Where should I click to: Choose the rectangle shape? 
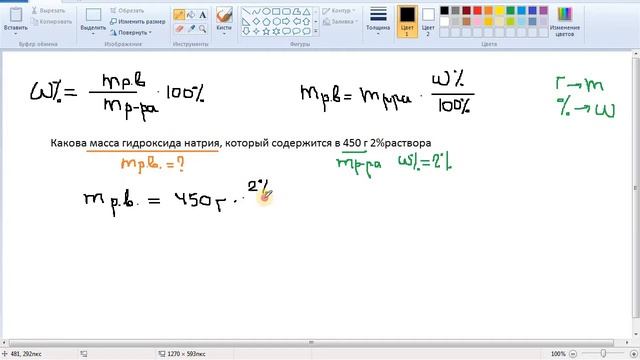tap(276, 11)
